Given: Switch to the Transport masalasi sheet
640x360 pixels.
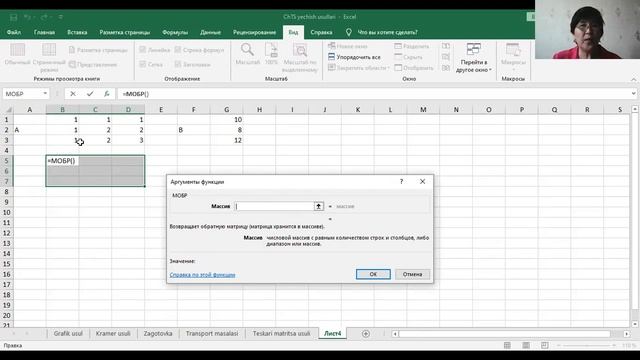Looking at the screenshot, I should coord(212,333).
